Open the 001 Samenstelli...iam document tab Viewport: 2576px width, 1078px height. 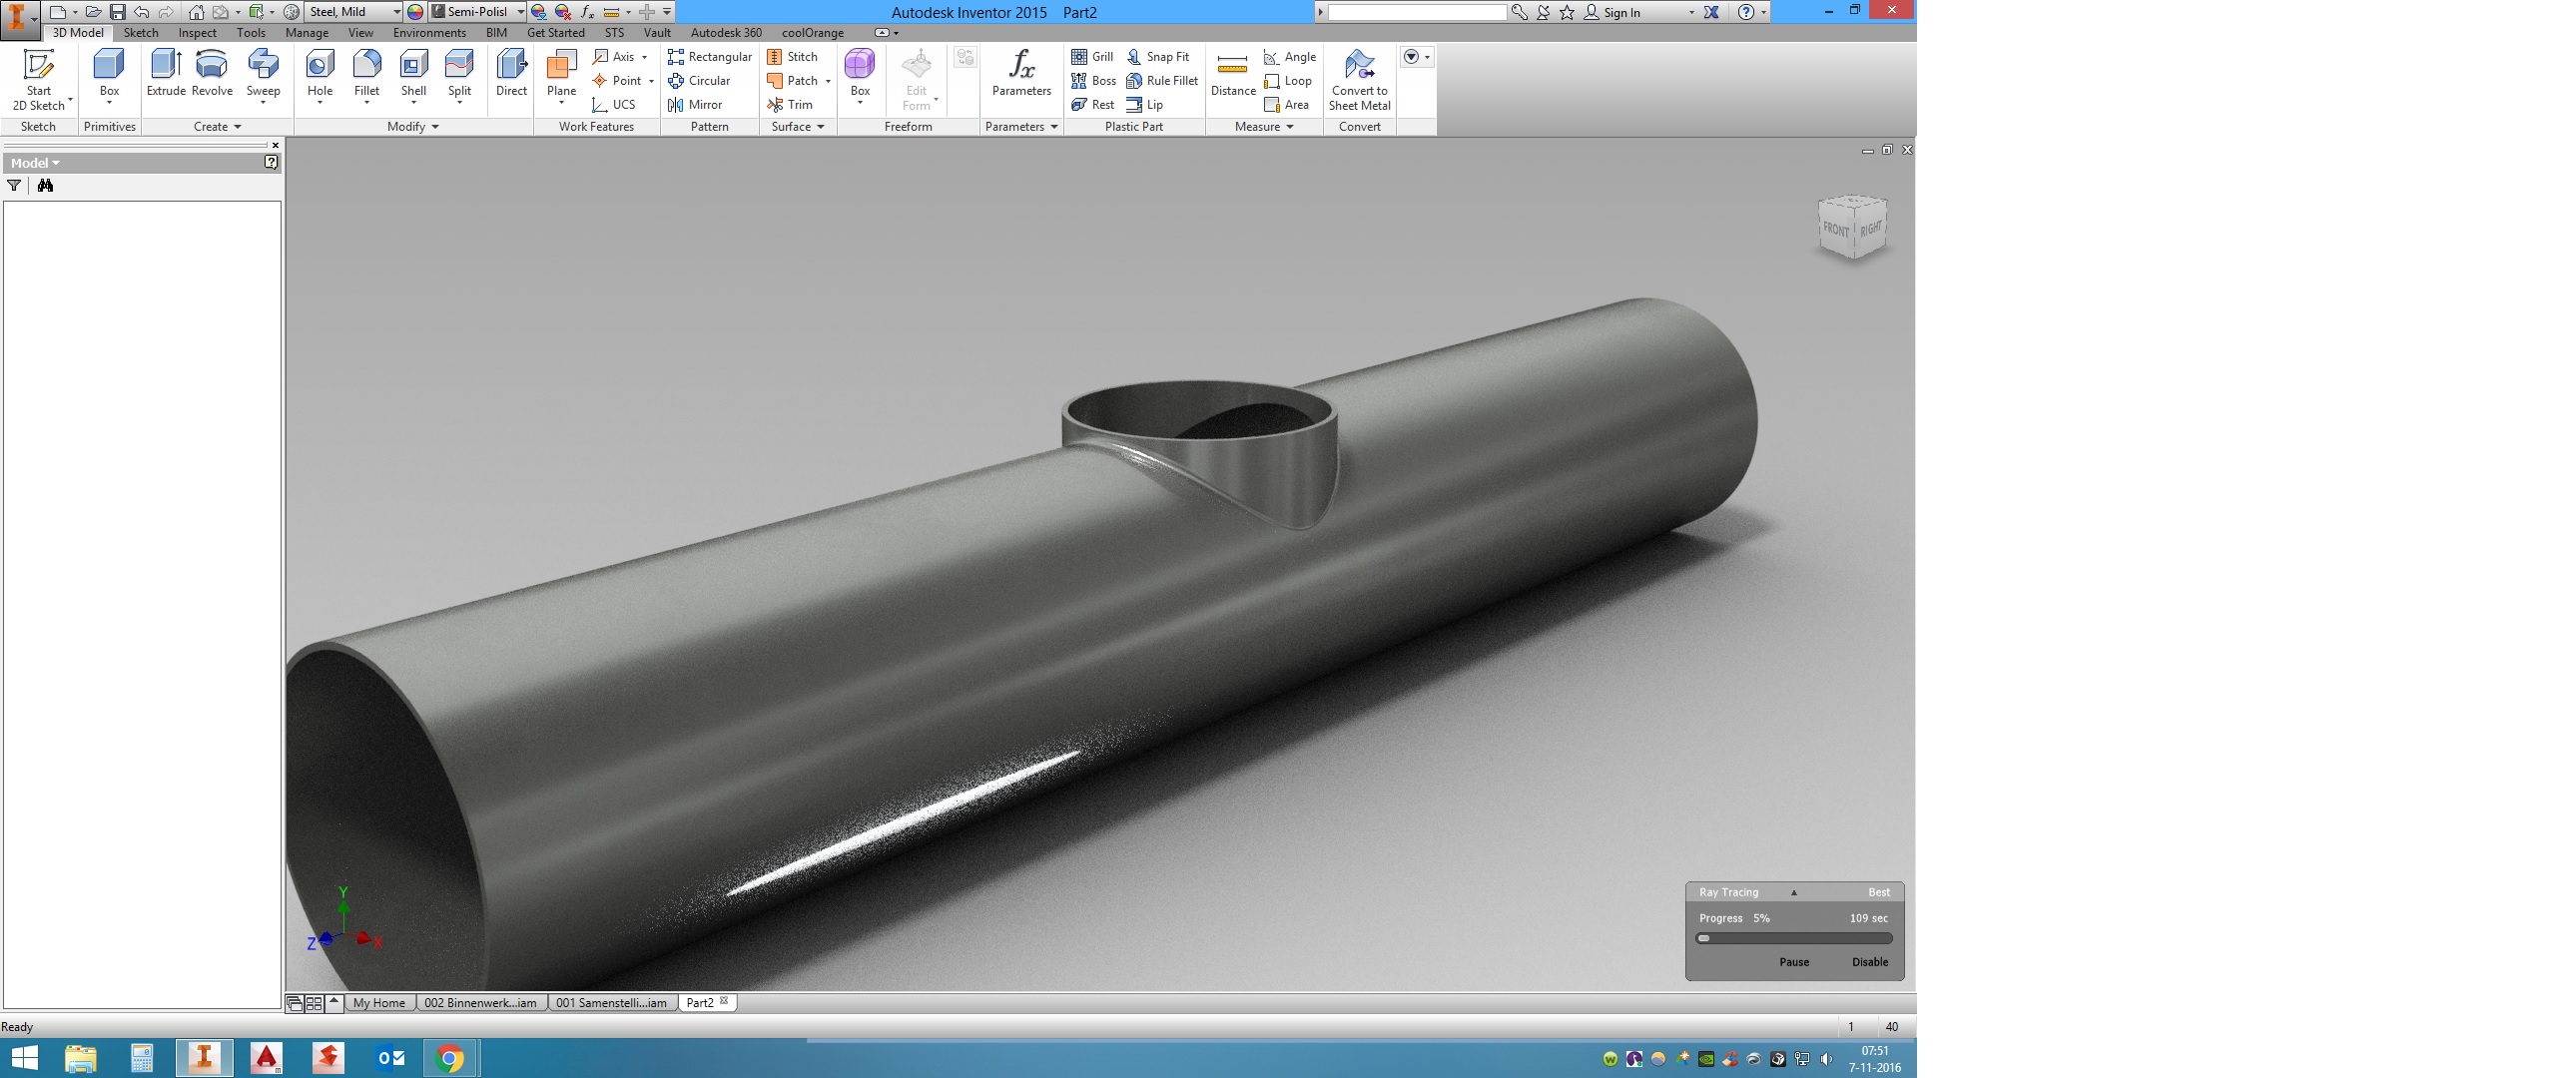pos(611,1003)
